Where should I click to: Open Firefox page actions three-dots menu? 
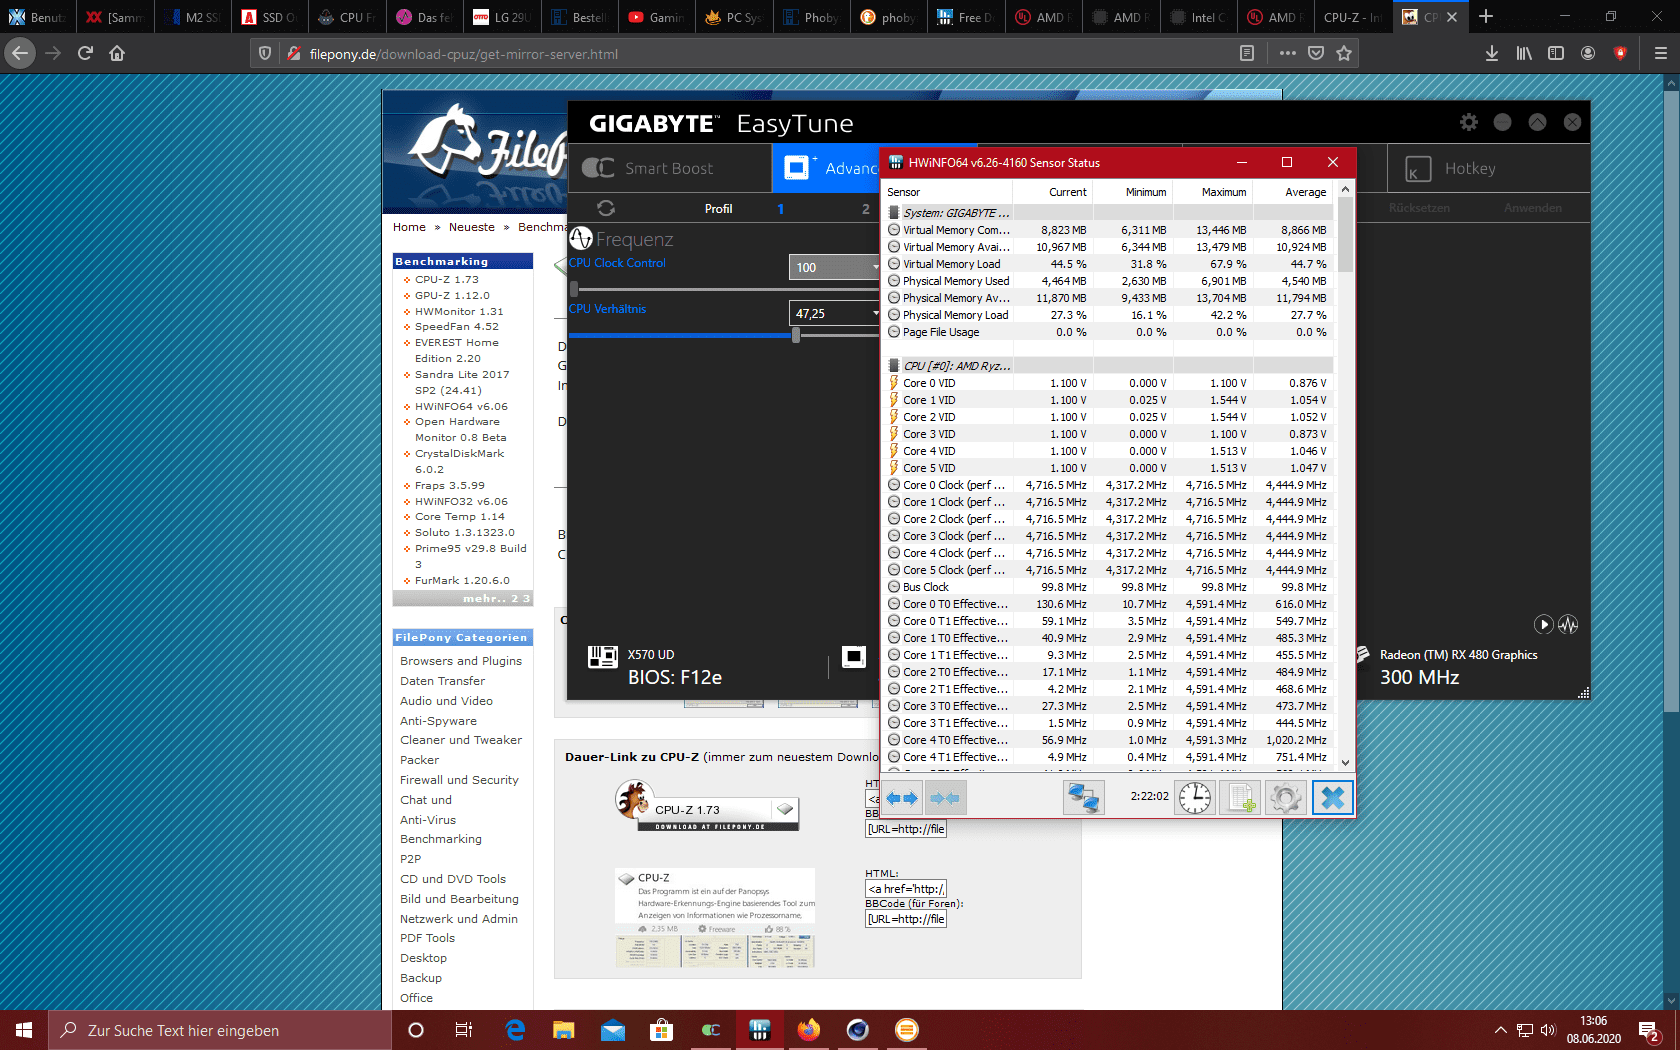click(1287, 53)
